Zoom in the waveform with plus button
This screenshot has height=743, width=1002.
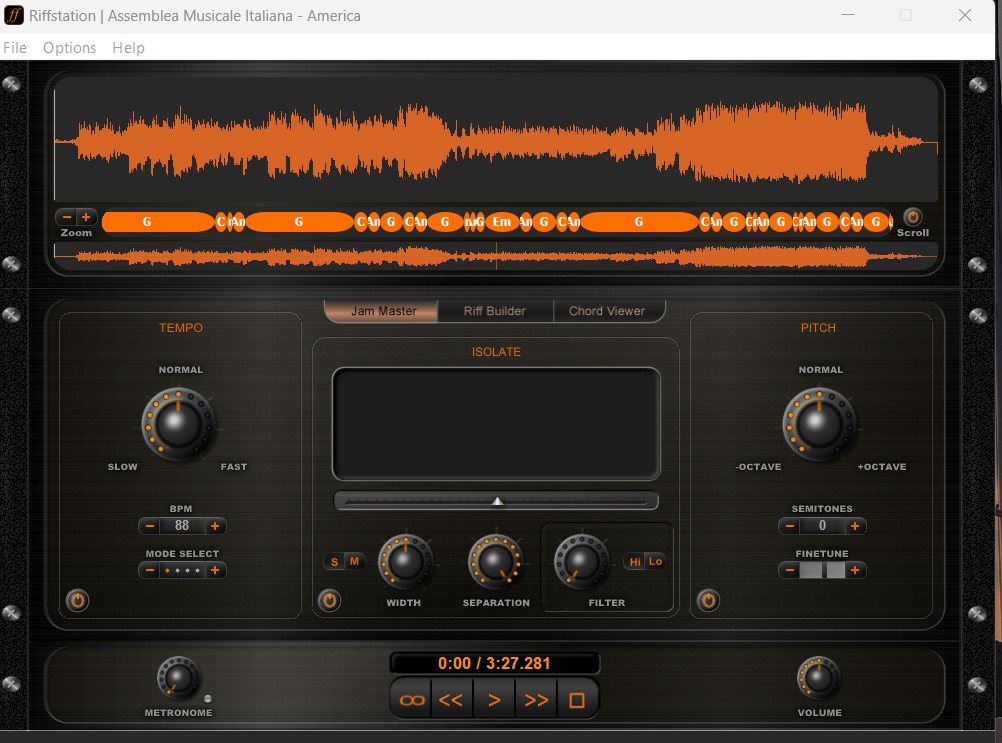click(86, 217)
